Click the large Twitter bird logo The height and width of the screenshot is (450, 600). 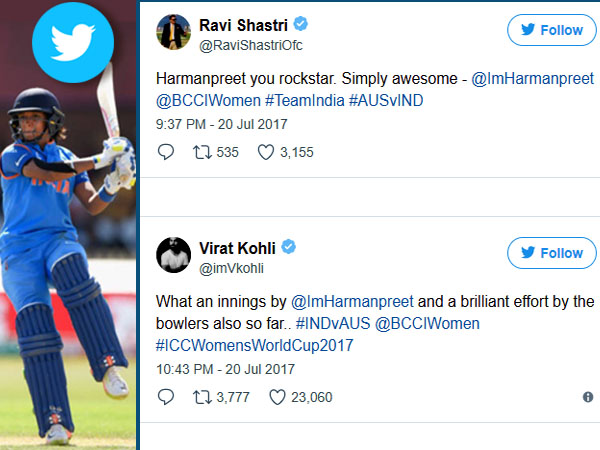[73, 42]
